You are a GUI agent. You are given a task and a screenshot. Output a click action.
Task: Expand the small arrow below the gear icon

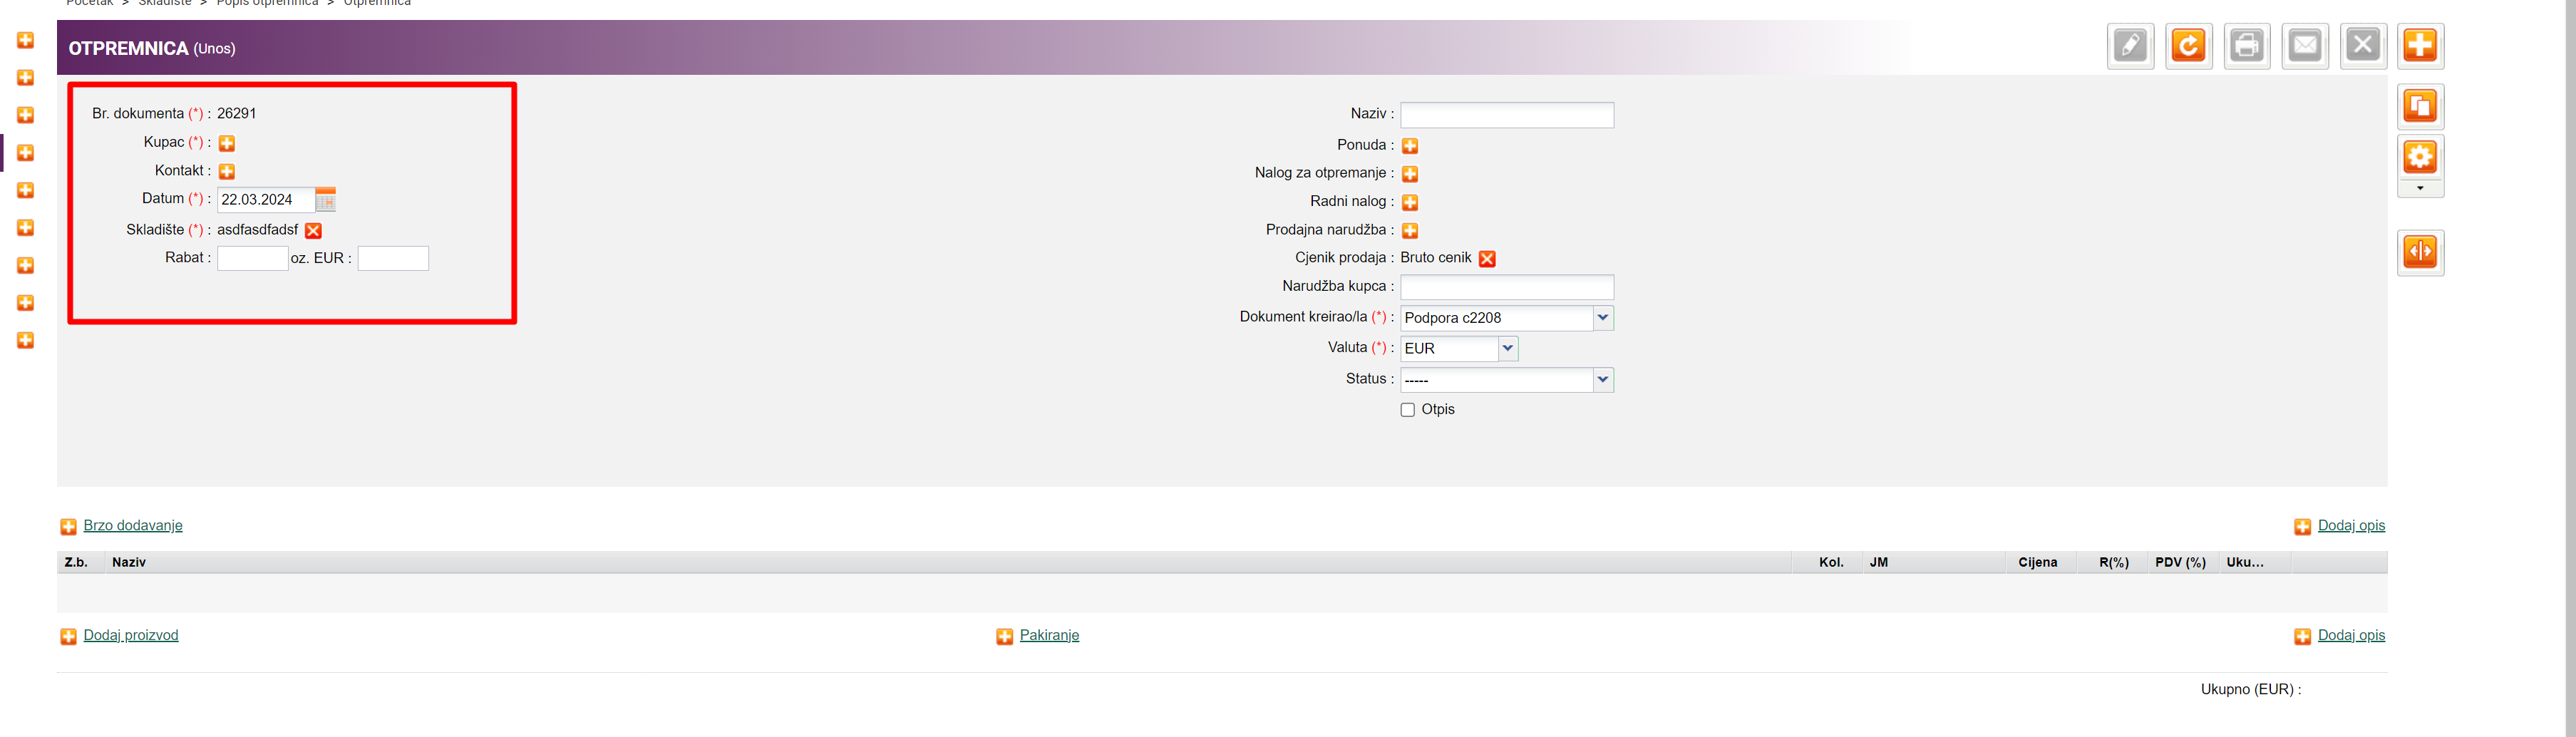(2420, 189)
